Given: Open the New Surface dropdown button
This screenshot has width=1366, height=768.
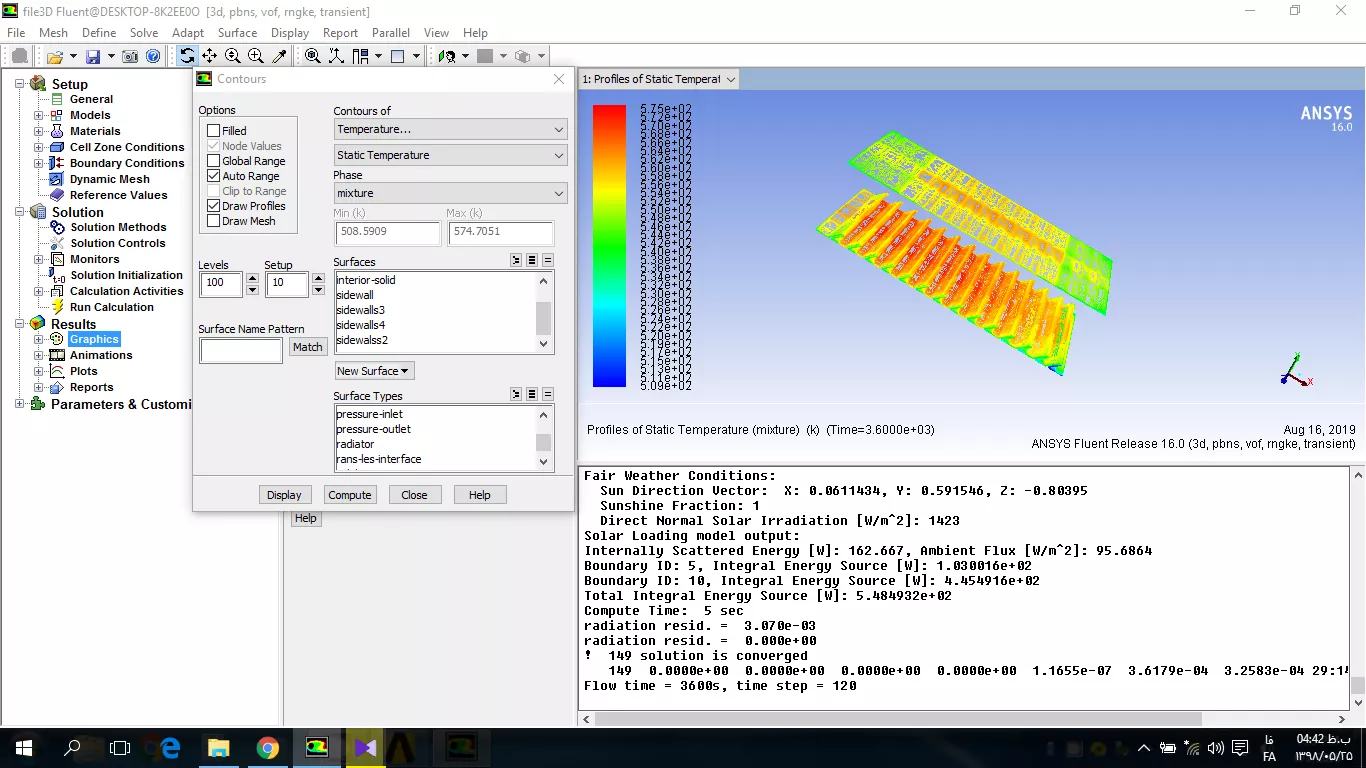Looking at the screenshot, I should [x=374, y=371].
